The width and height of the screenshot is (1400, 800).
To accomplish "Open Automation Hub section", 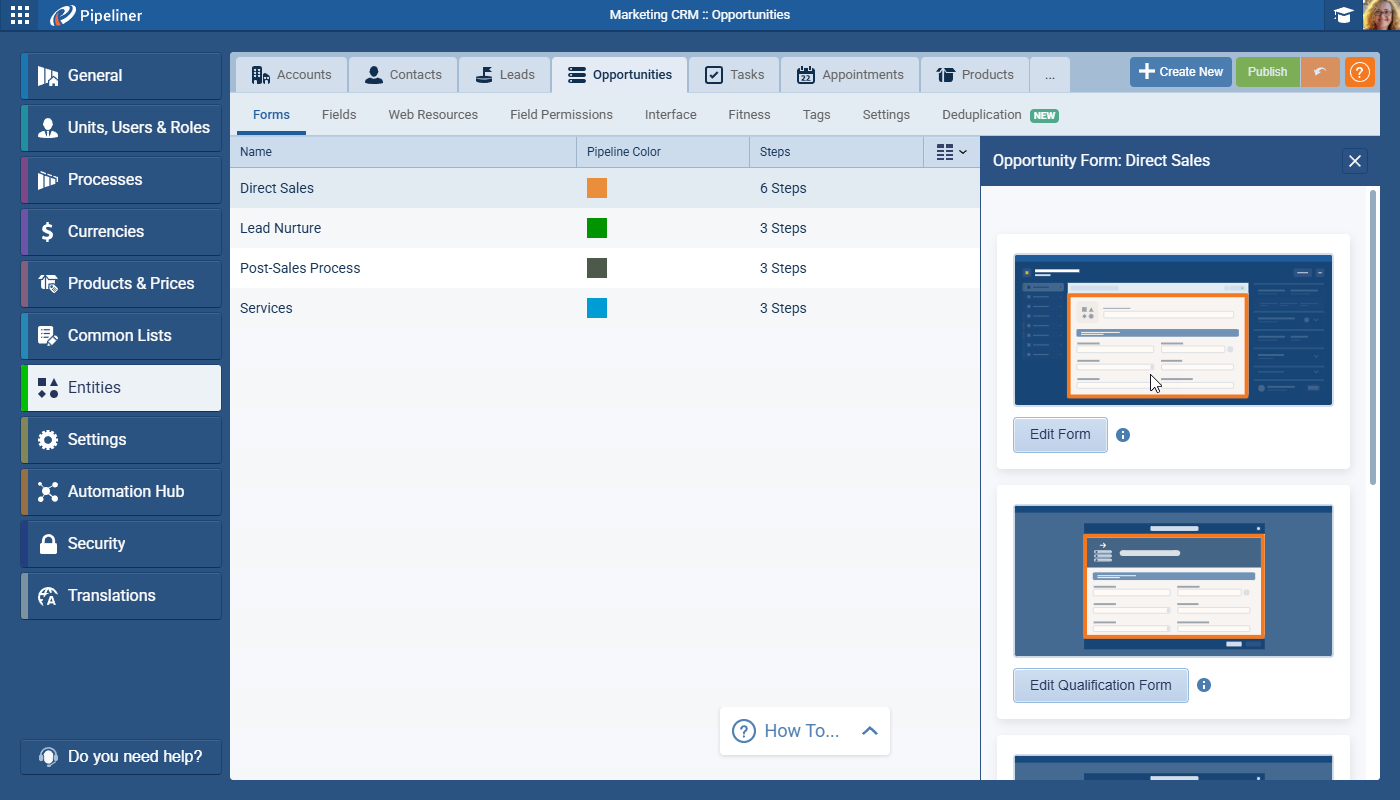I will [121, 492].
